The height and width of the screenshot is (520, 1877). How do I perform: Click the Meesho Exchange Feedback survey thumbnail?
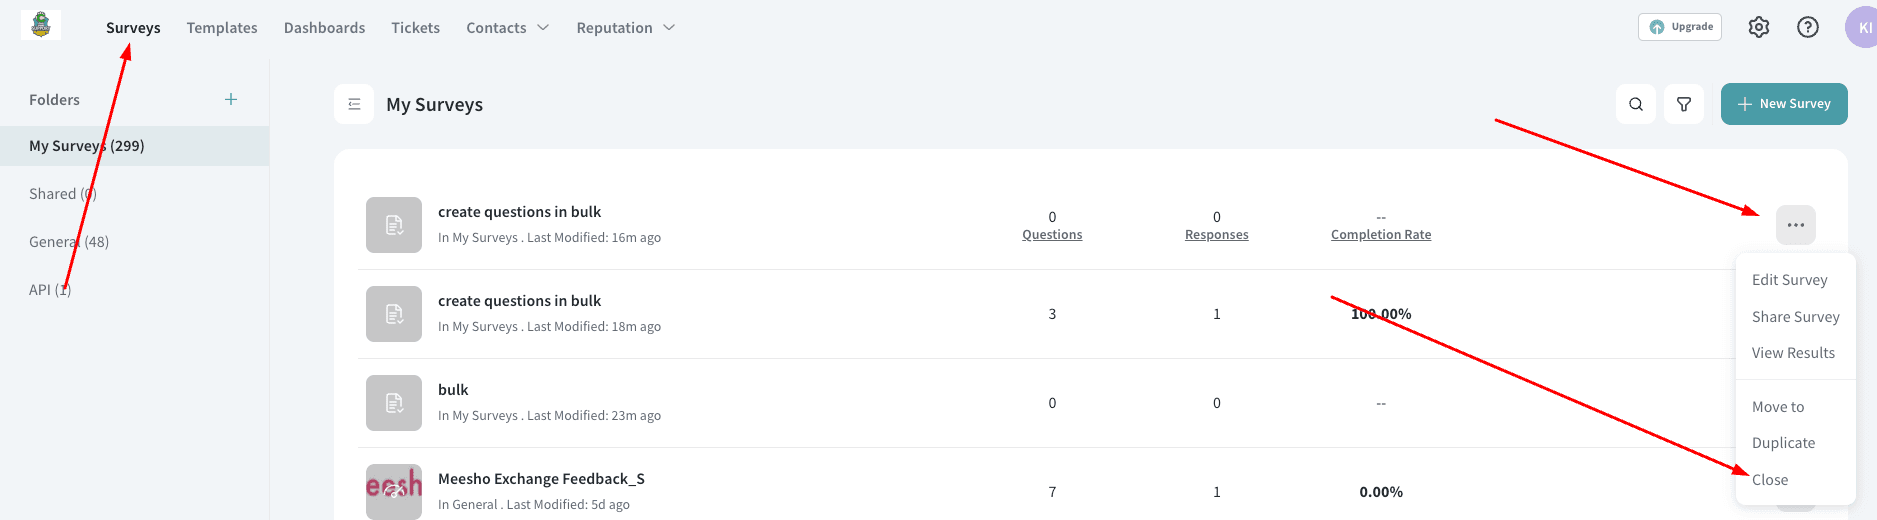pyautogui.click(x=394, y=491)
